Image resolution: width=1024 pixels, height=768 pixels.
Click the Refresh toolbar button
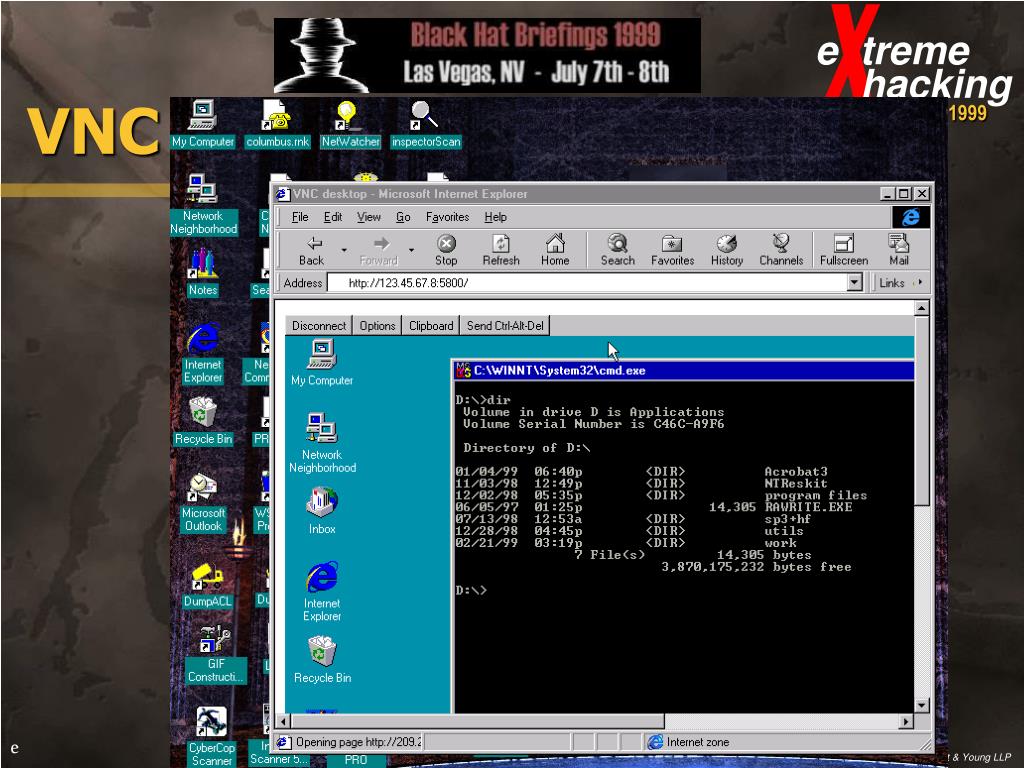501,250
